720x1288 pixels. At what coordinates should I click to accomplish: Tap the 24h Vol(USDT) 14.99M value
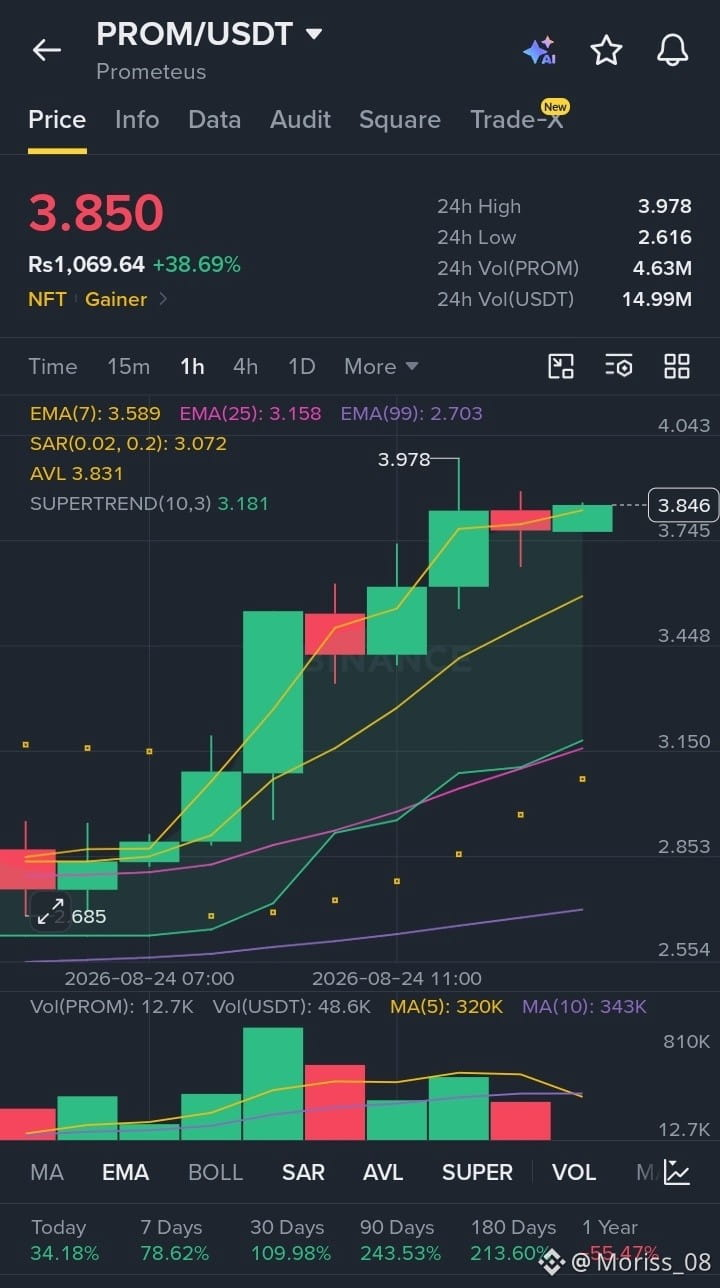(657, 299)
